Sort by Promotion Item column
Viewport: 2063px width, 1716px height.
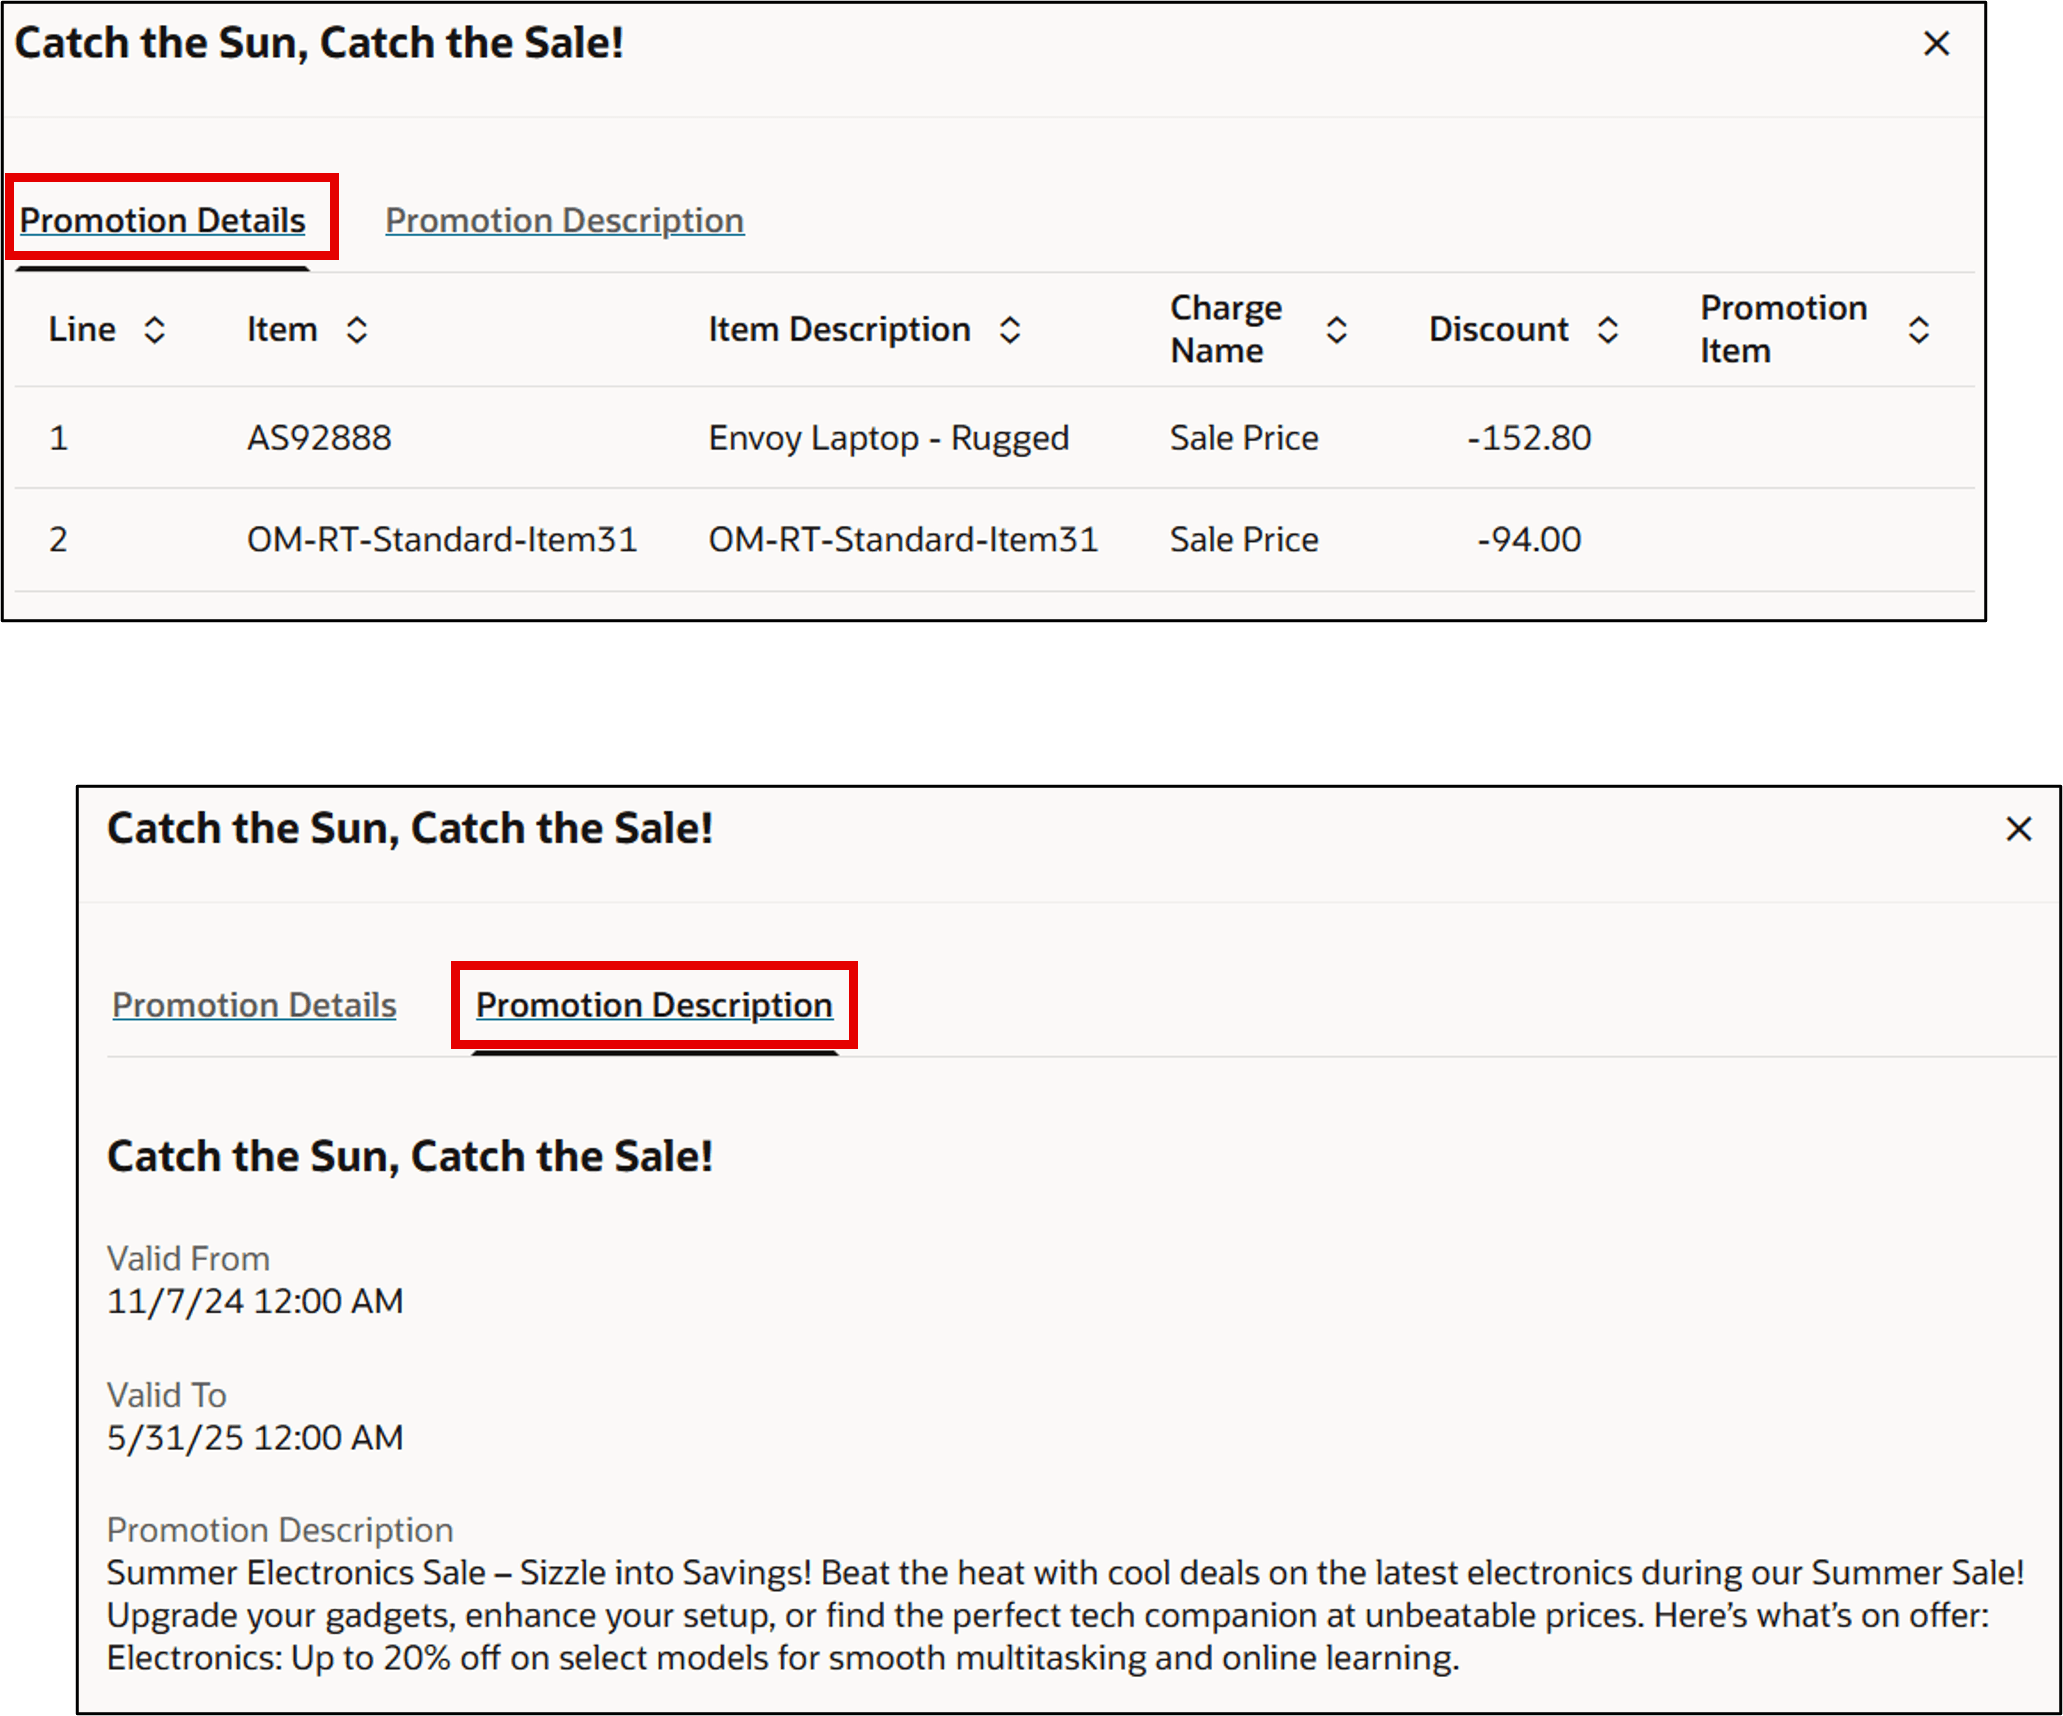pos(1917,330)
